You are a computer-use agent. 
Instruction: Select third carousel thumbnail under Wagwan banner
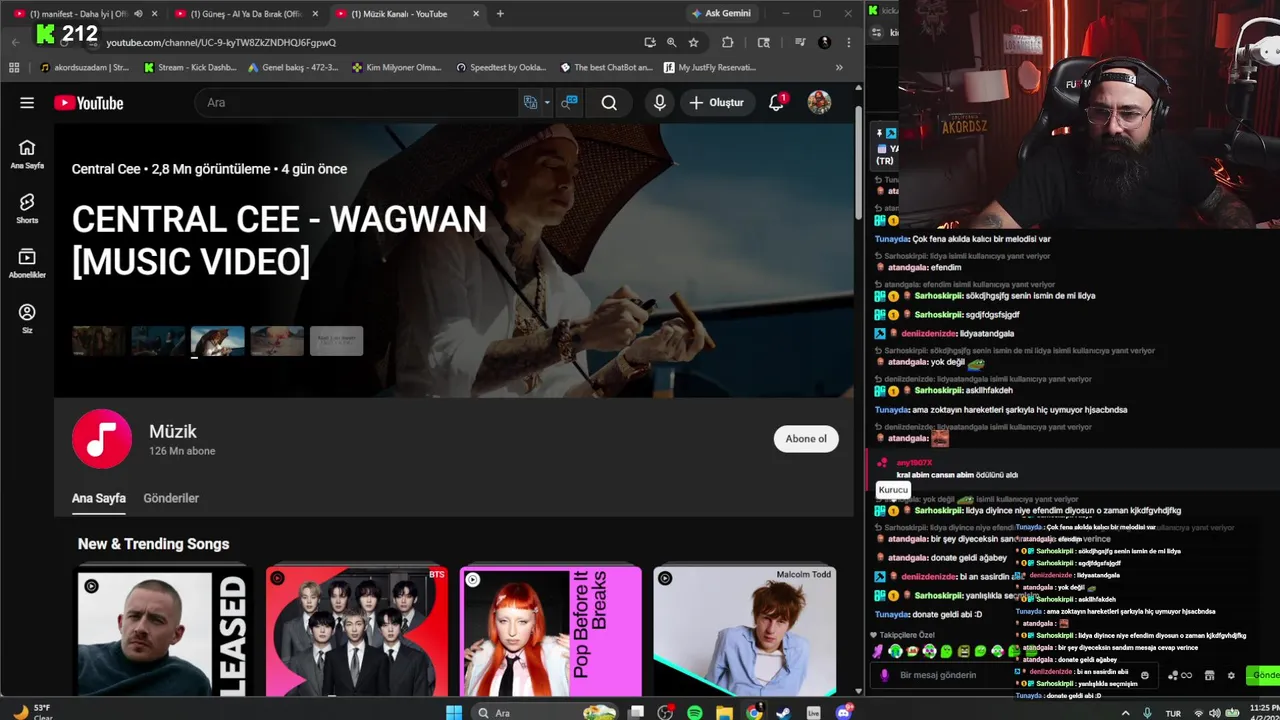218,341
